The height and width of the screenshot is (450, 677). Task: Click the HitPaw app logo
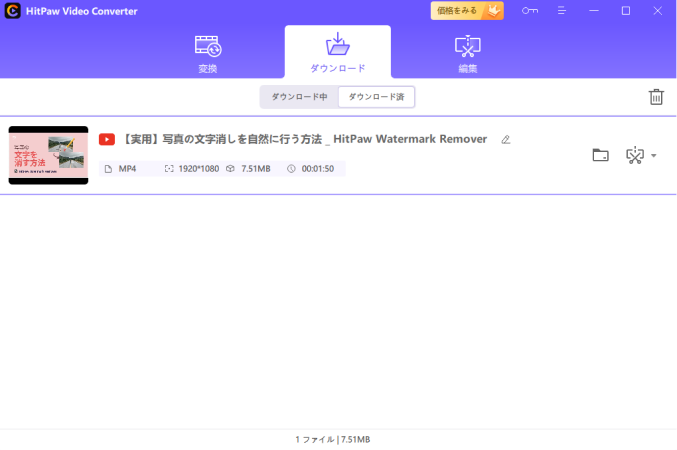click(x=13, y=11)
